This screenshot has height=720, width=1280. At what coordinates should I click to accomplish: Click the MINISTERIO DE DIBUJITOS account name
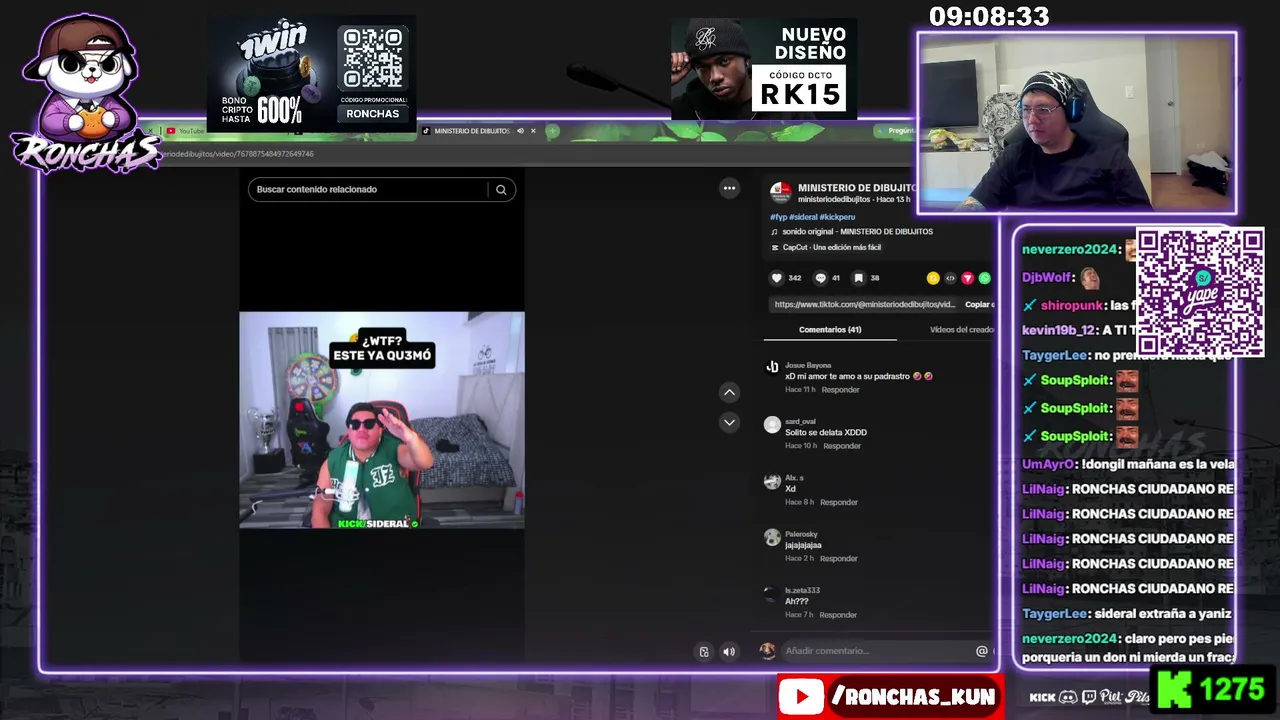(857, 188)
